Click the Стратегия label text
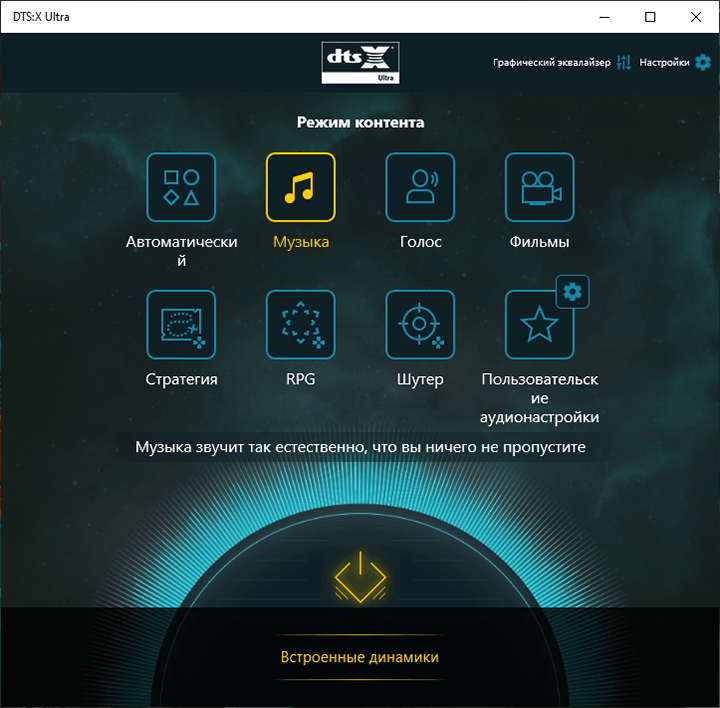 point(181,379)
